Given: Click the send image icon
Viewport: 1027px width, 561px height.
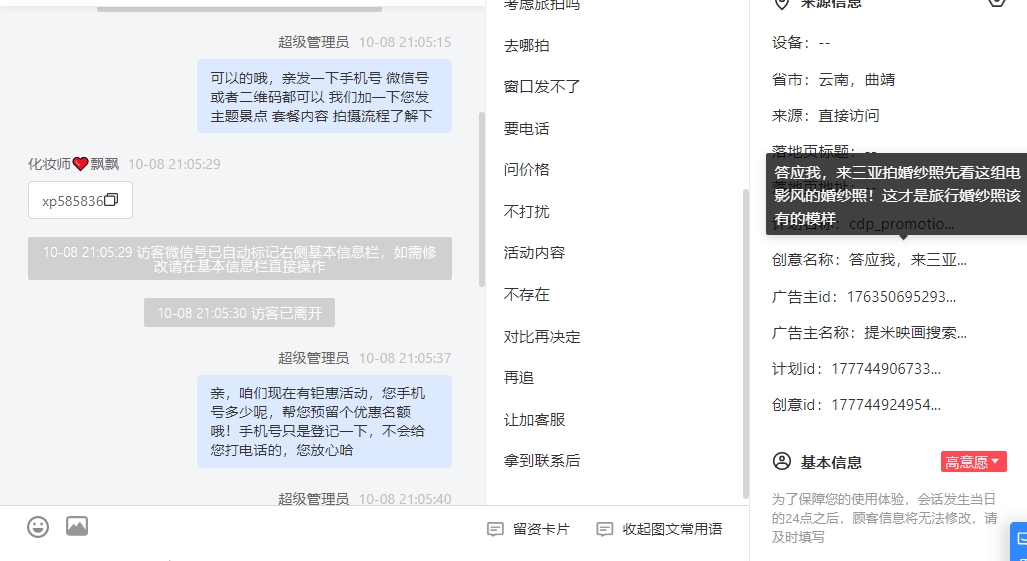Looking at the screenshot, I should click(x=77, y=526).
